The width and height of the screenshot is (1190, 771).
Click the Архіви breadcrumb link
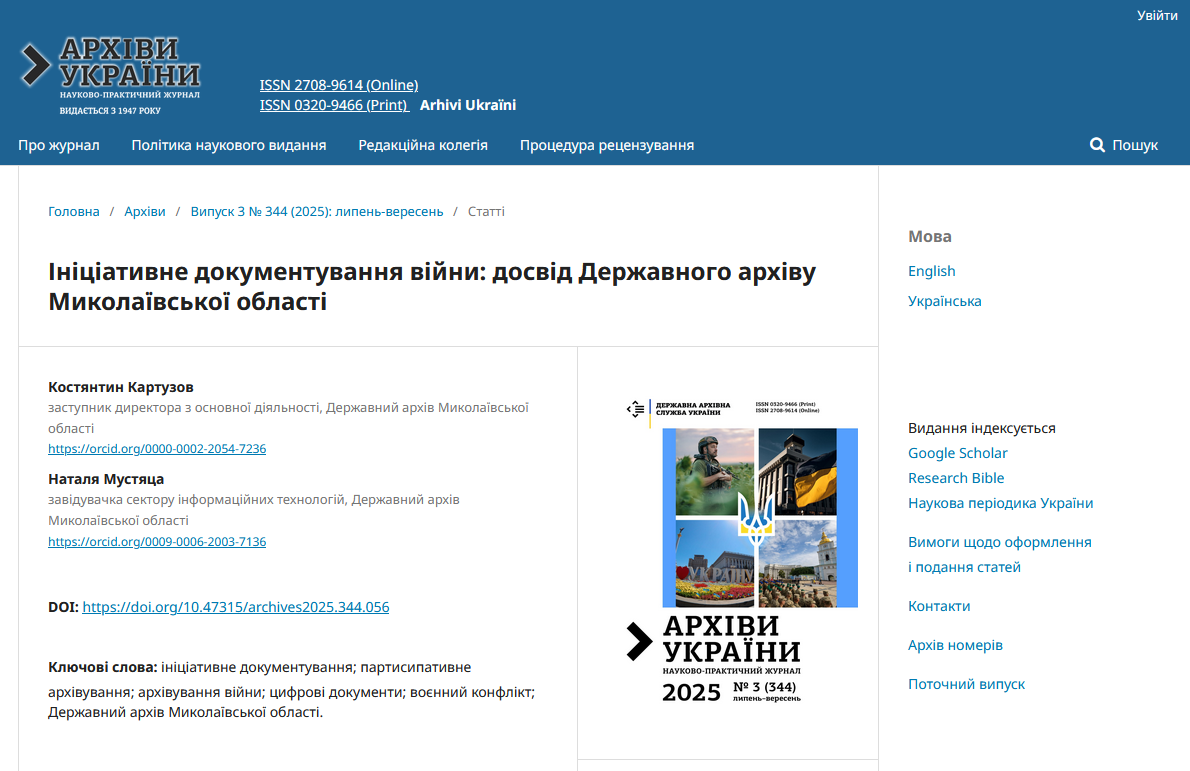click(145, 211)
